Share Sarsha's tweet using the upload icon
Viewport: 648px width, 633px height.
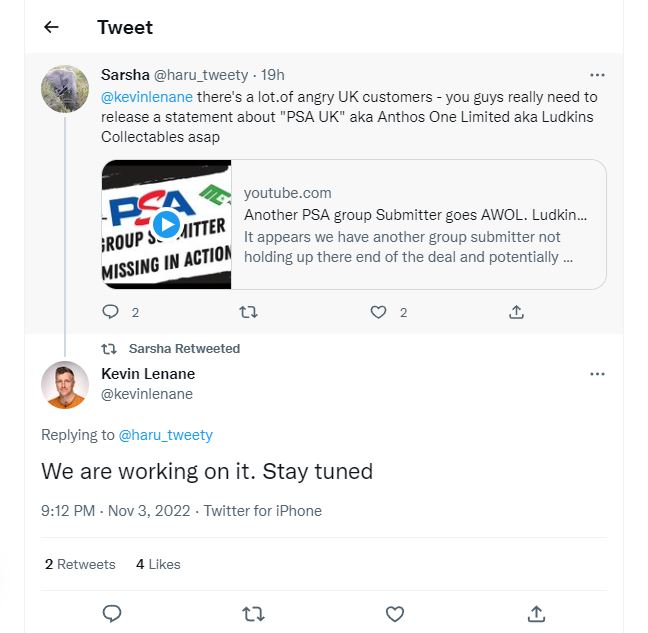click(516, 312)
